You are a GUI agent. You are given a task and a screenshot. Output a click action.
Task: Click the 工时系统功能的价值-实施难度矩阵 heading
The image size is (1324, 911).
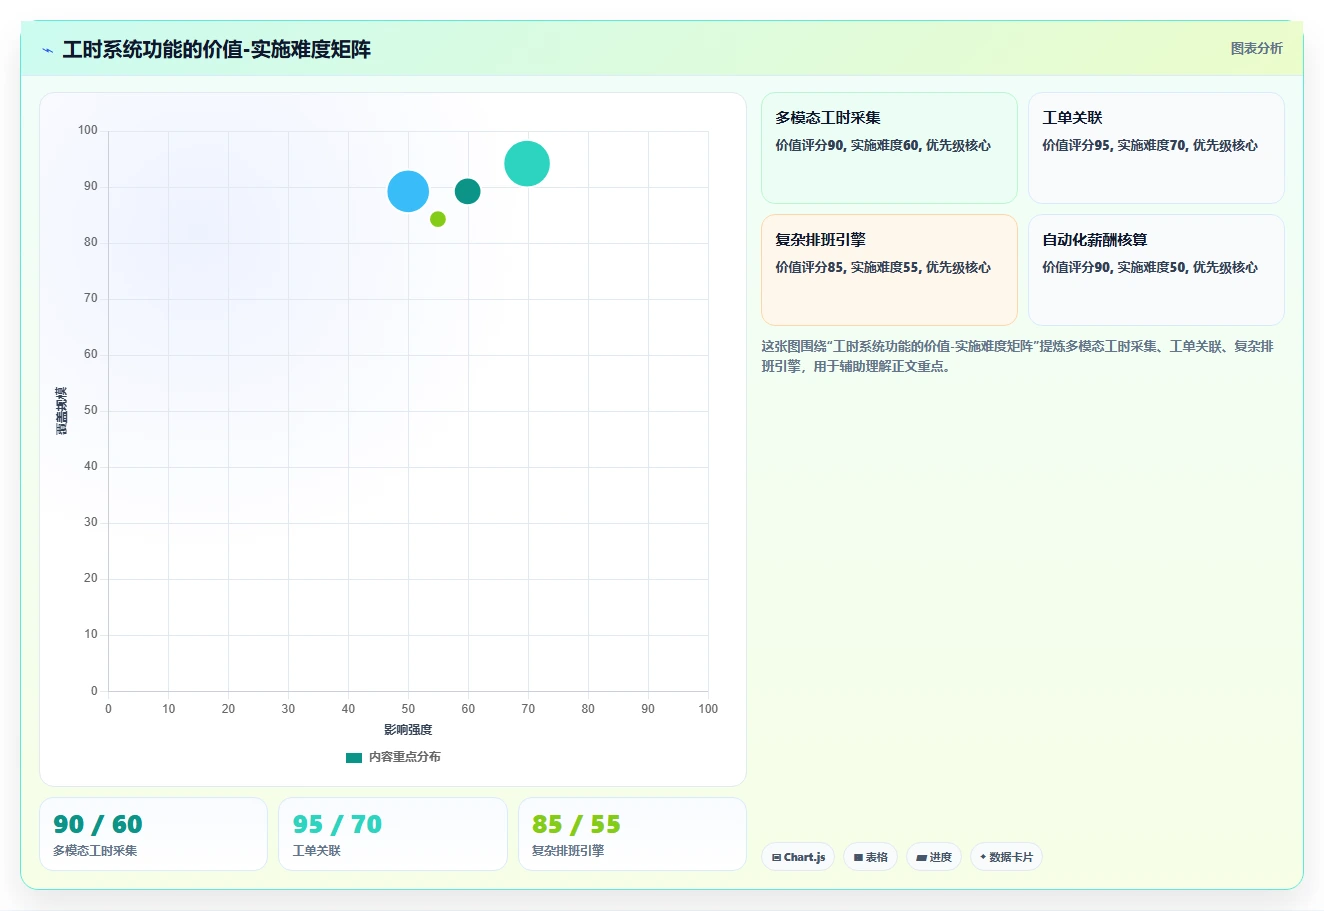click(216, 50)
